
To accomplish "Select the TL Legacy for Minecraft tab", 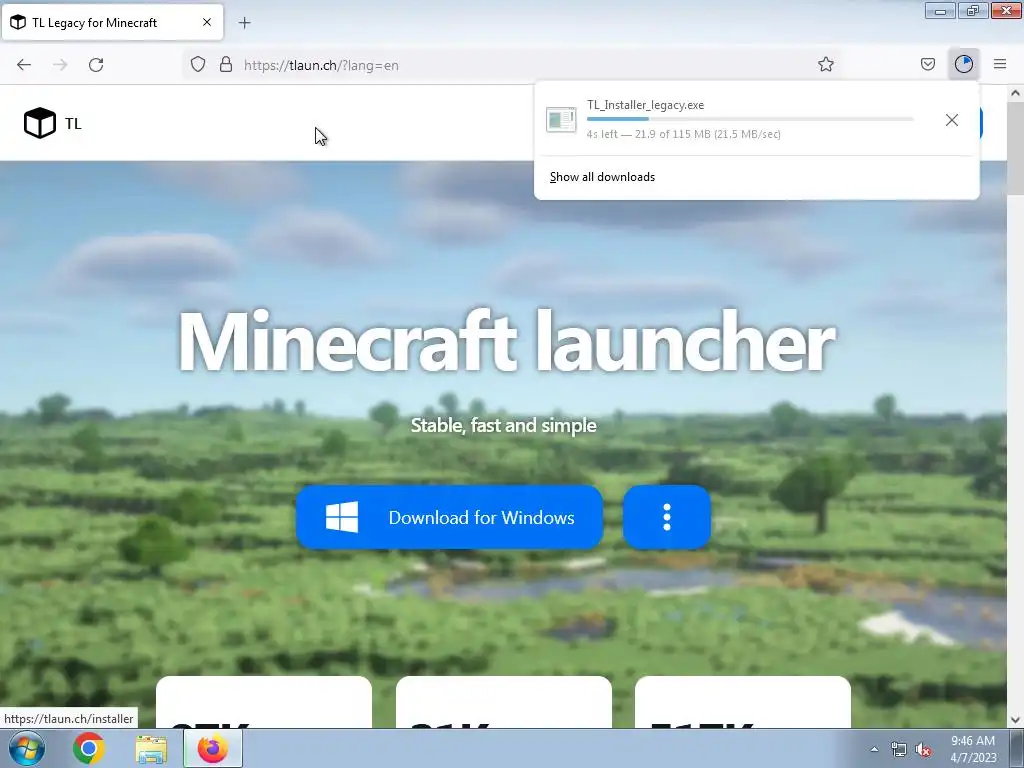I will 112,22.
